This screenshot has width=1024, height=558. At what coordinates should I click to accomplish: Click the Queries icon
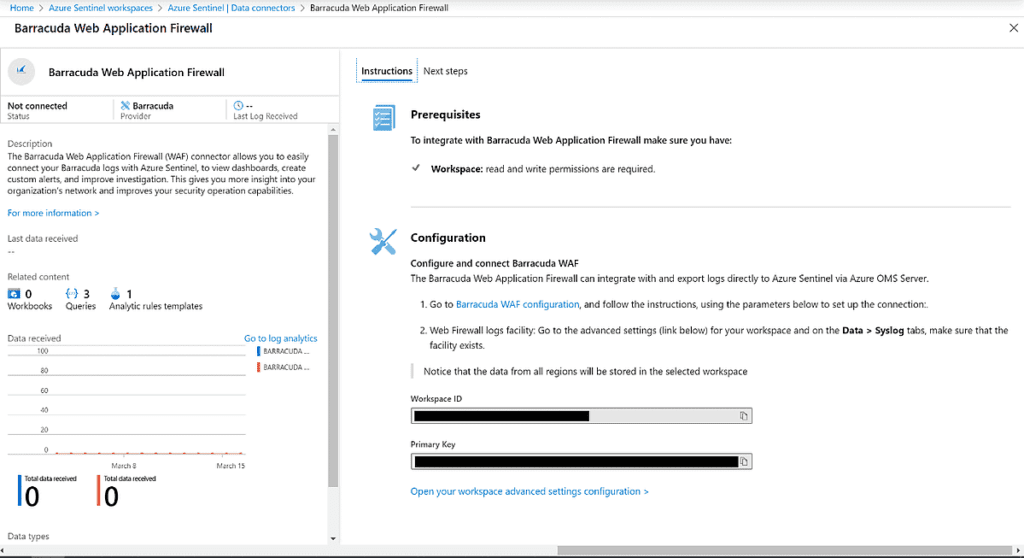(x=72, y=293)
